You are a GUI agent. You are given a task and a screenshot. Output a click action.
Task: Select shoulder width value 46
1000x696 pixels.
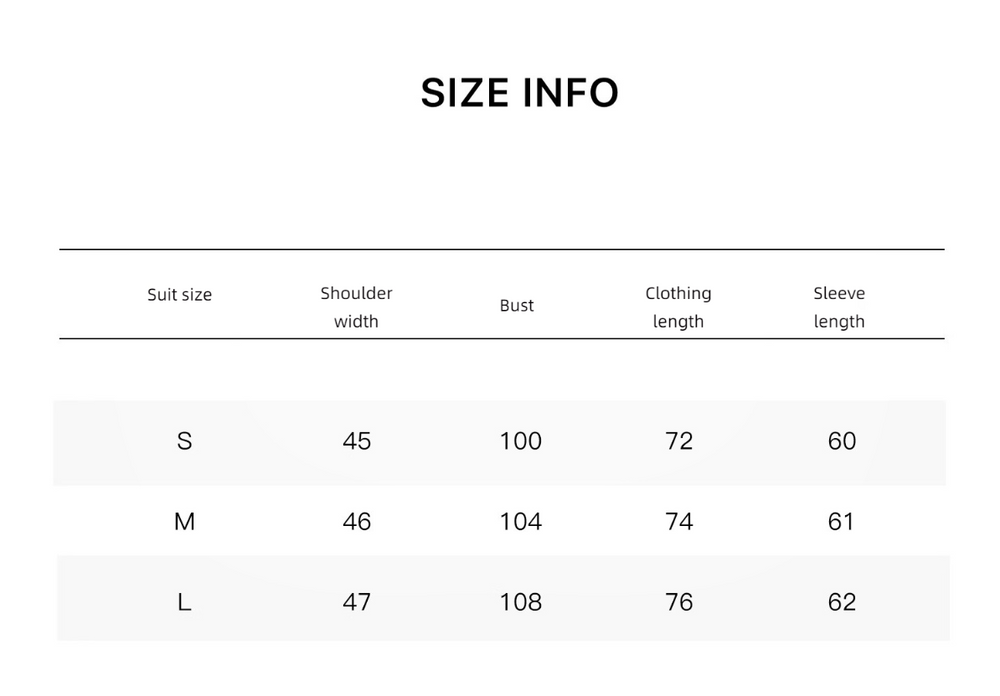click(357, 522)
